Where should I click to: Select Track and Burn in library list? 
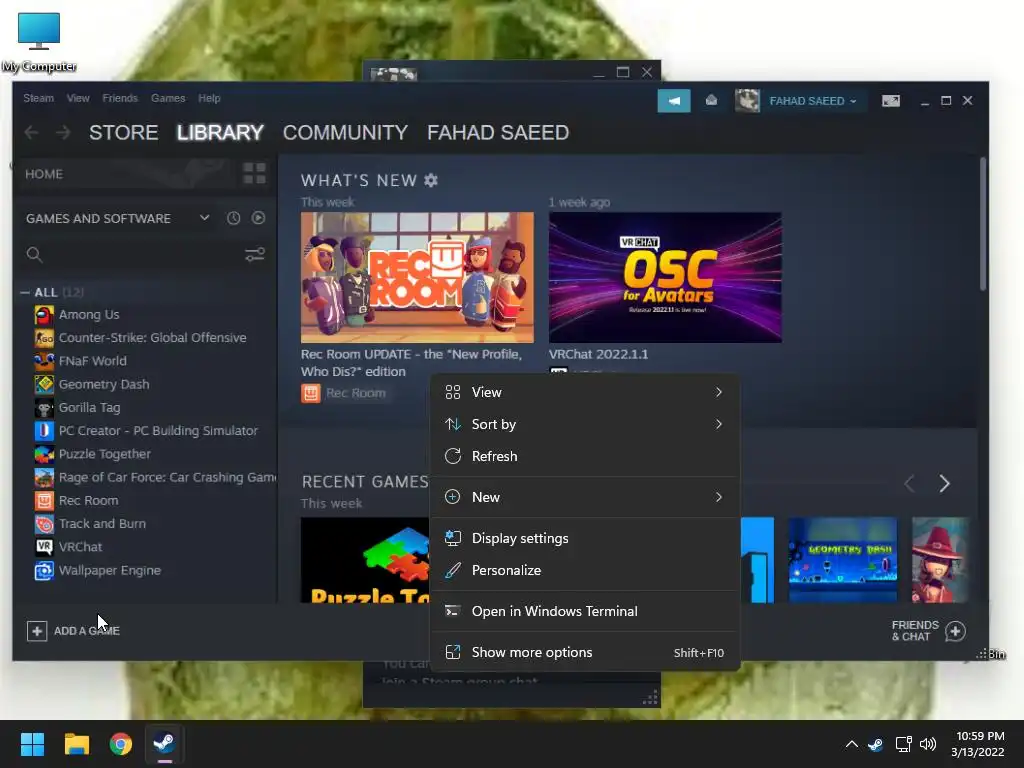pyautogui.click(x=102, y=524)
